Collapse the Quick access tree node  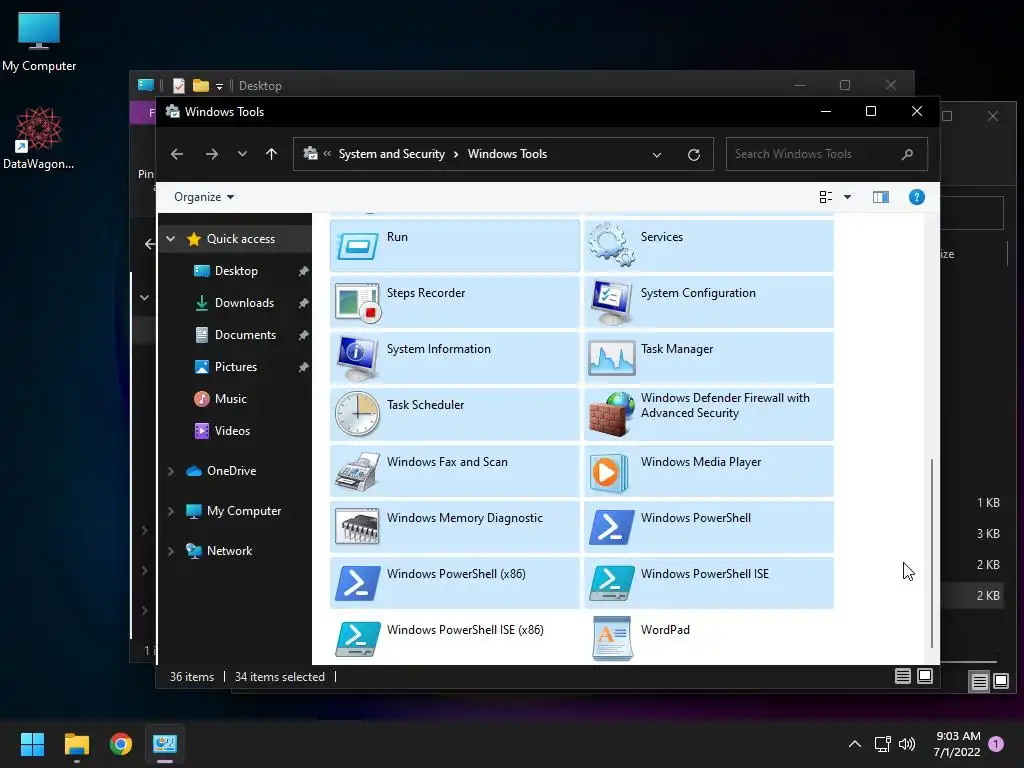tap(170, 239)
